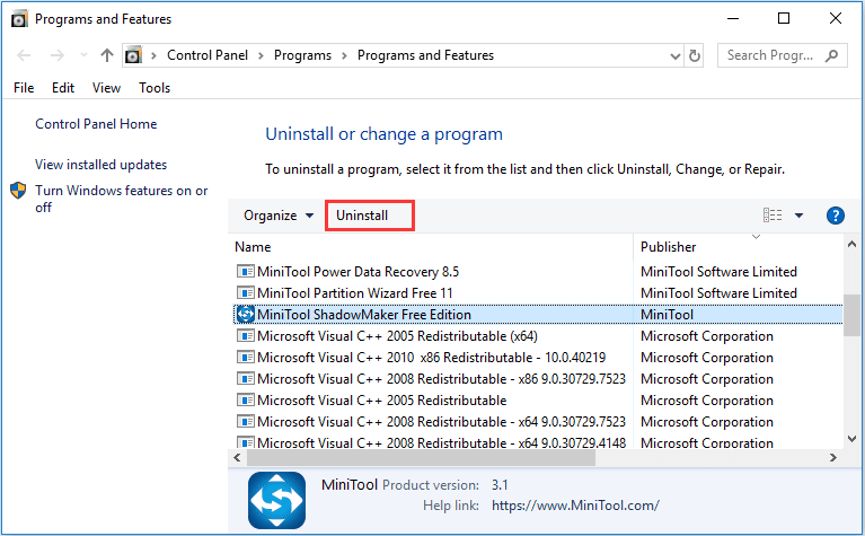Expand the chevron after Control Panel breadcrumb
This screenshot has width=865, height=536.
pyautogui.click(x=261, y=56)
